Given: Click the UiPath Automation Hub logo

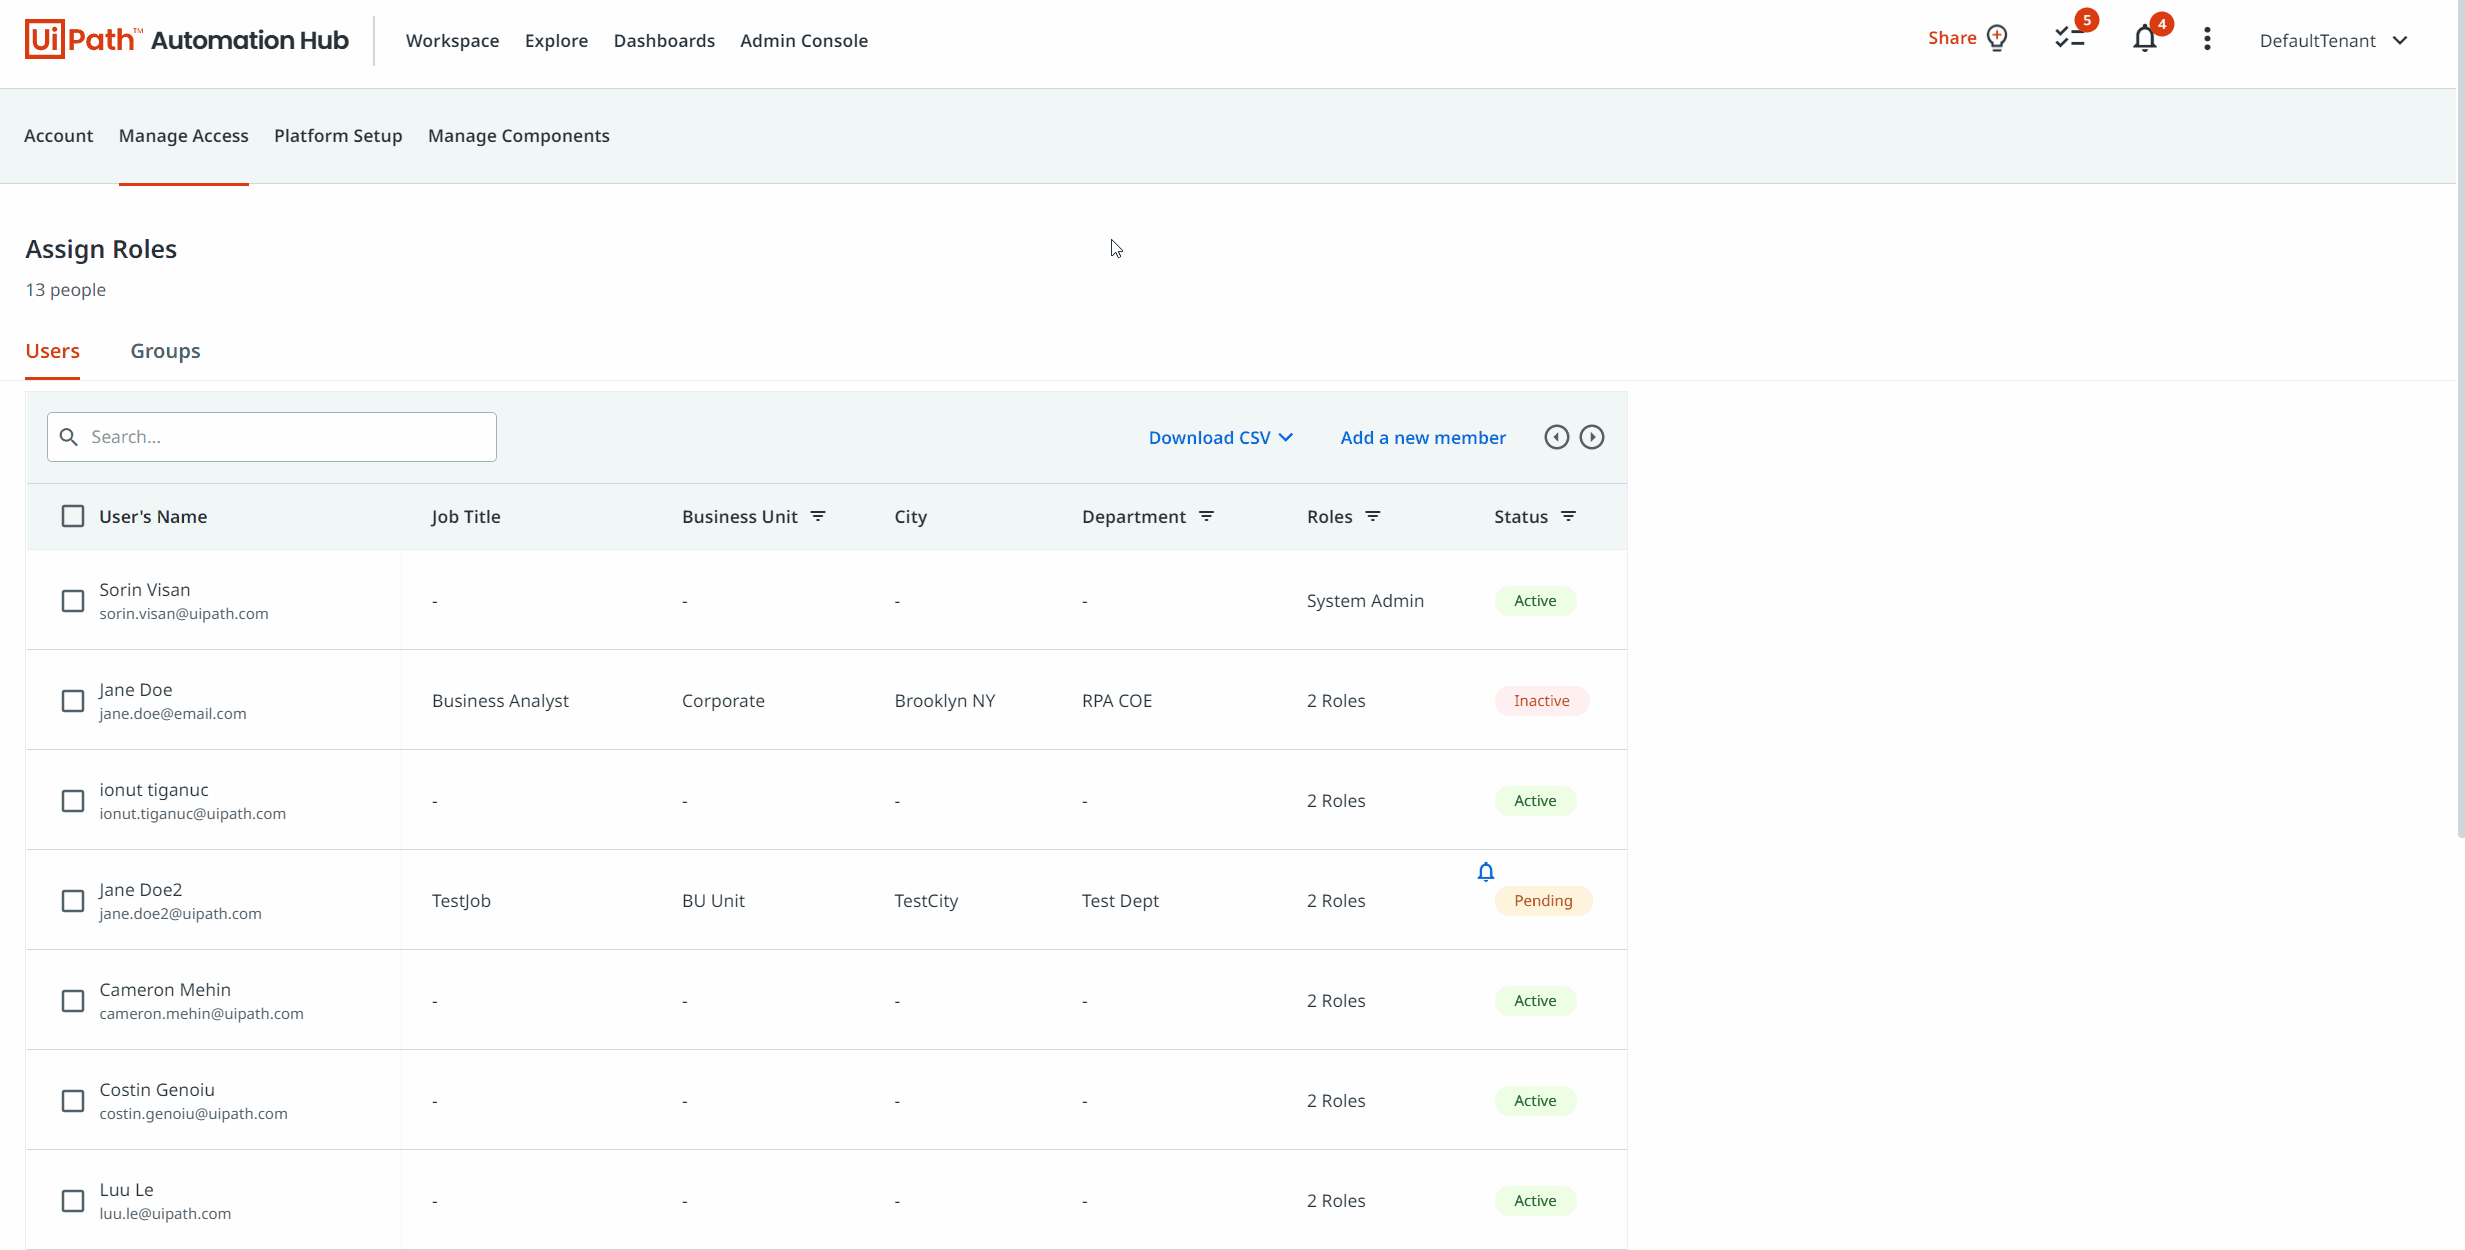Looking at the screenshot, I should [186, 40].
